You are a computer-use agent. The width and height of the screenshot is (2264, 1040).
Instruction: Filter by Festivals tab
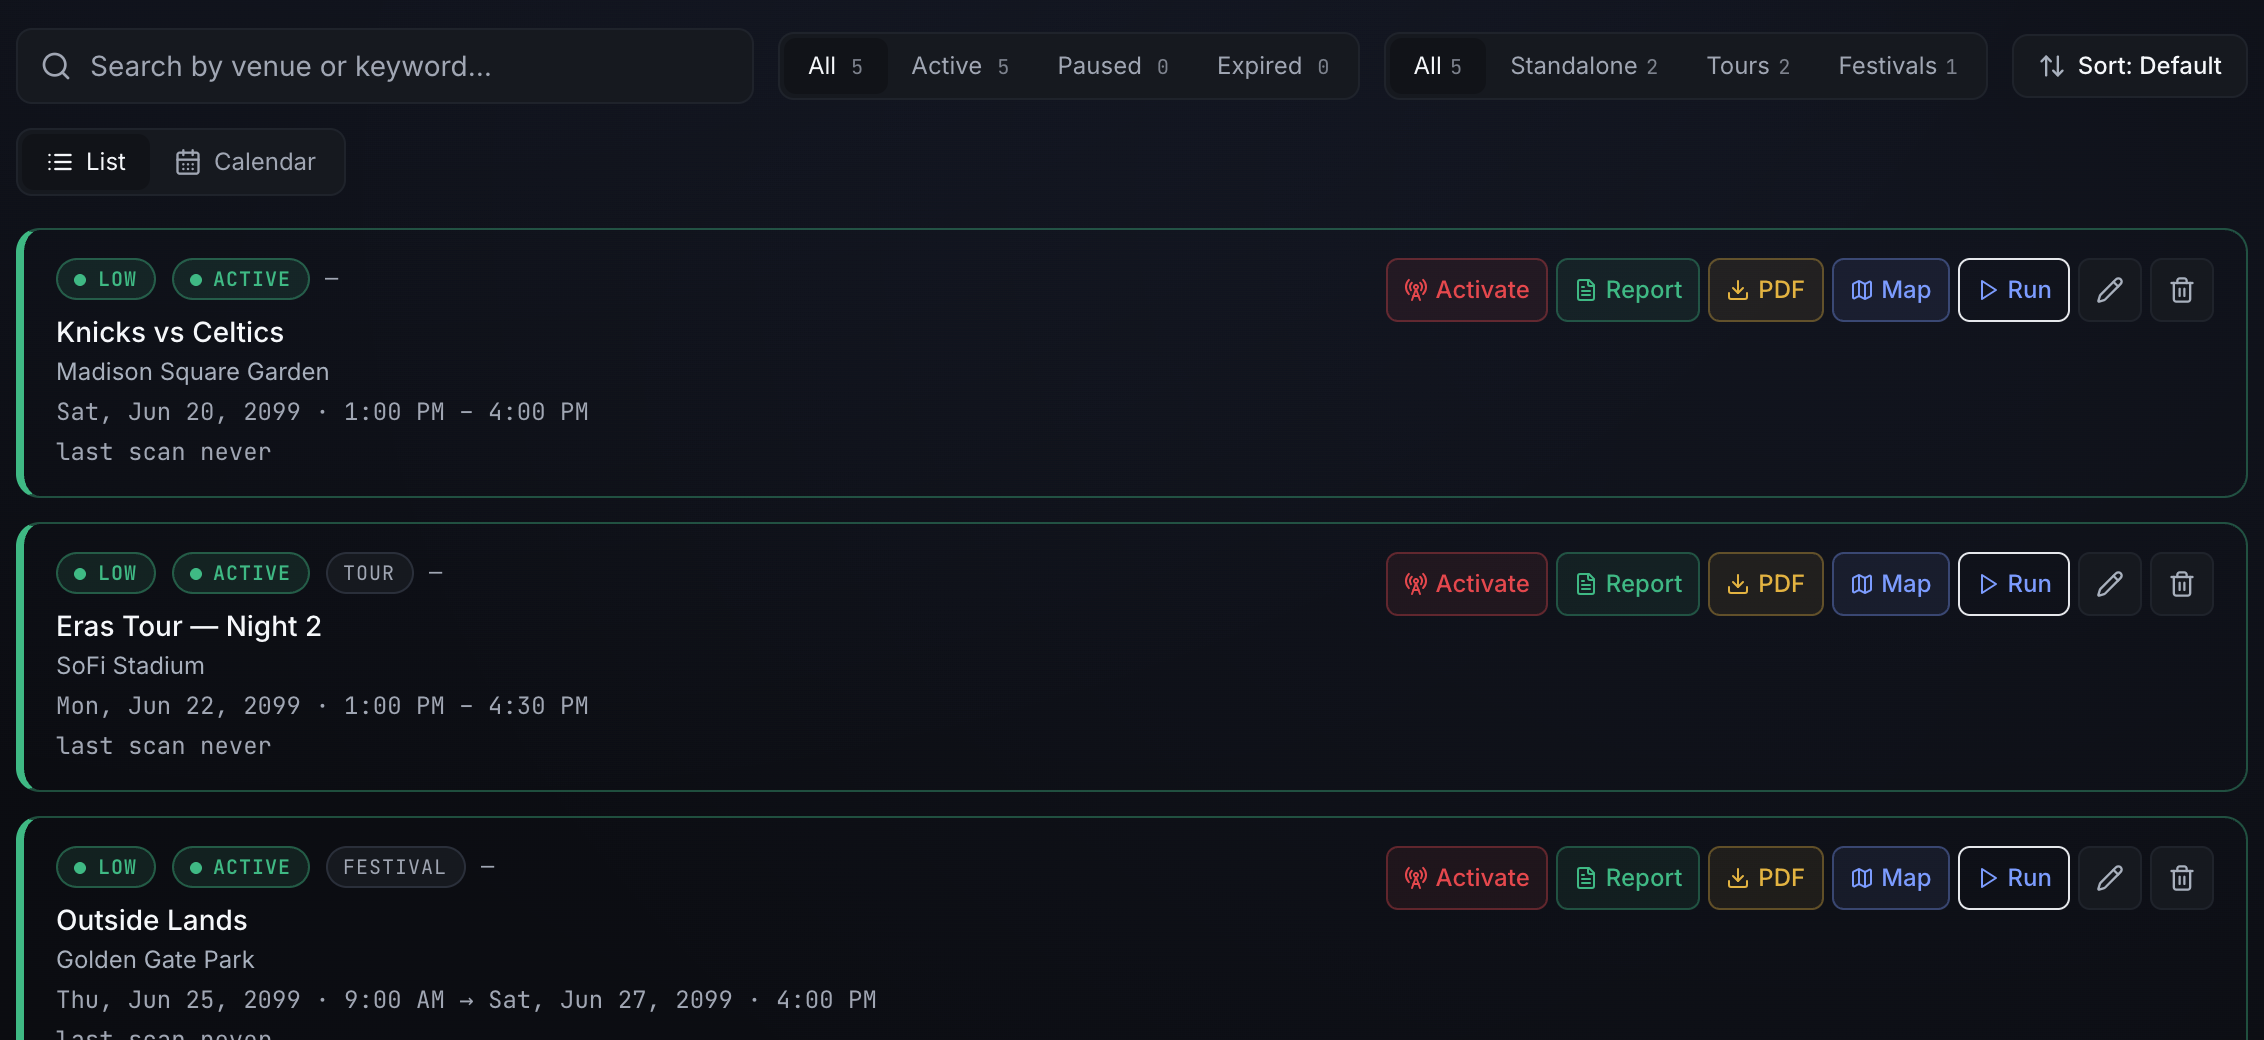tap(1897, 66)
